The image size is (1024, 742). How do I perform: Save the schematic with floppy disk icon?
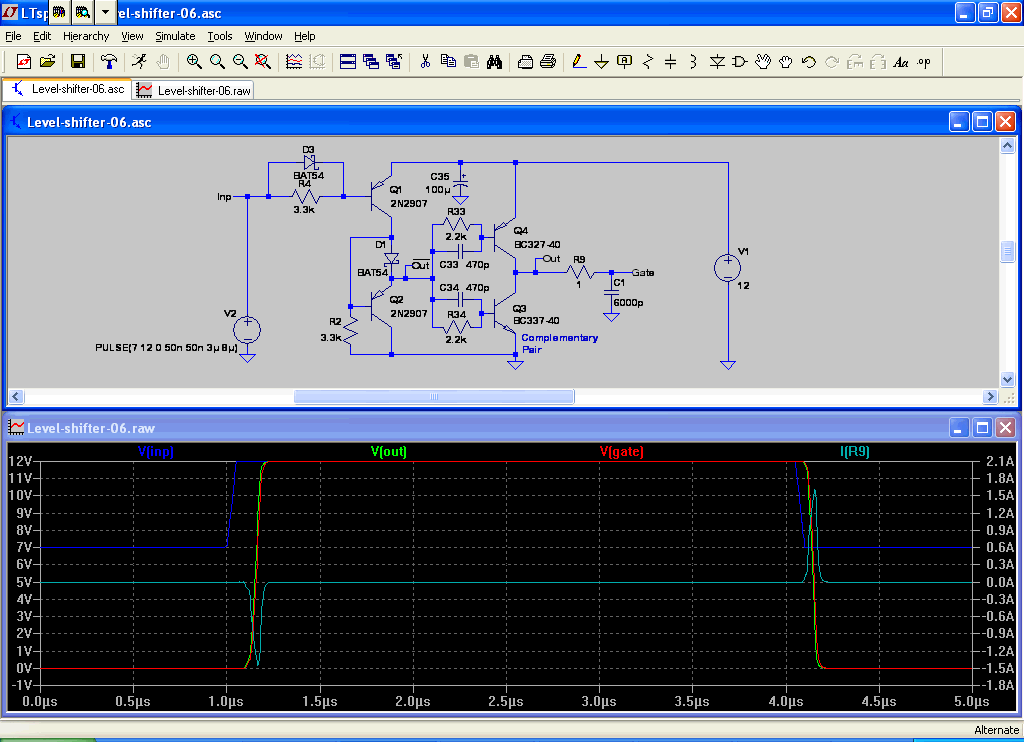(x=77, y=61)
